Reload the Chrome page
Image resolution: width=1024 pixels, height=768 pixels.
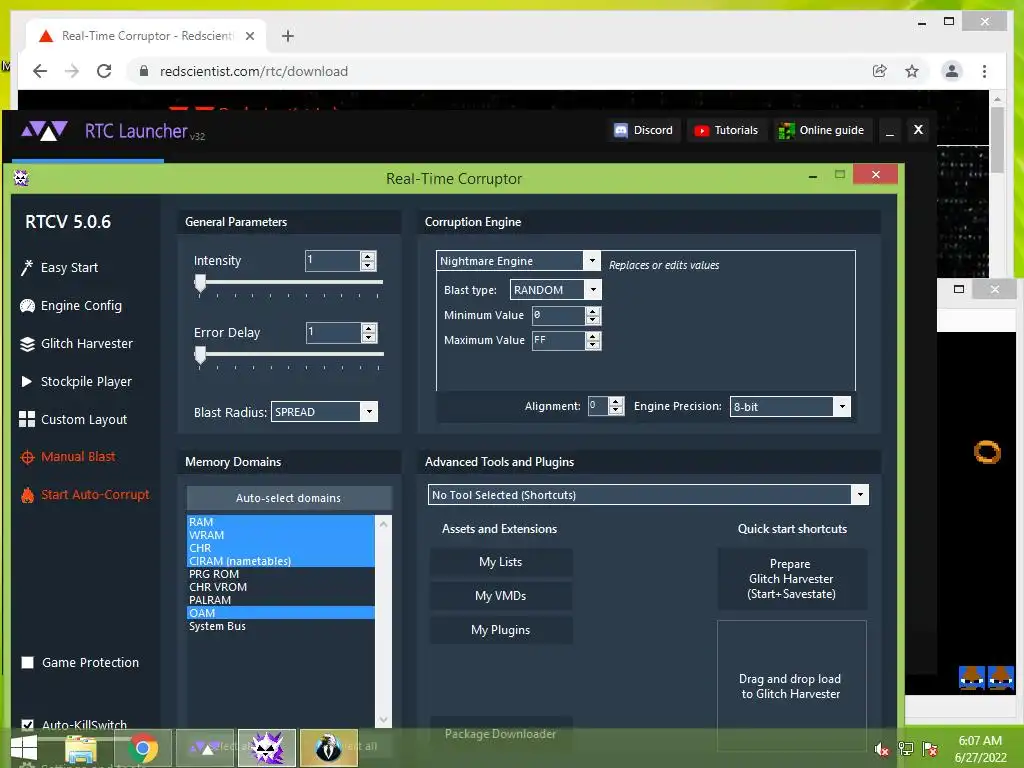pyautogui.click(x=104, y=71)
